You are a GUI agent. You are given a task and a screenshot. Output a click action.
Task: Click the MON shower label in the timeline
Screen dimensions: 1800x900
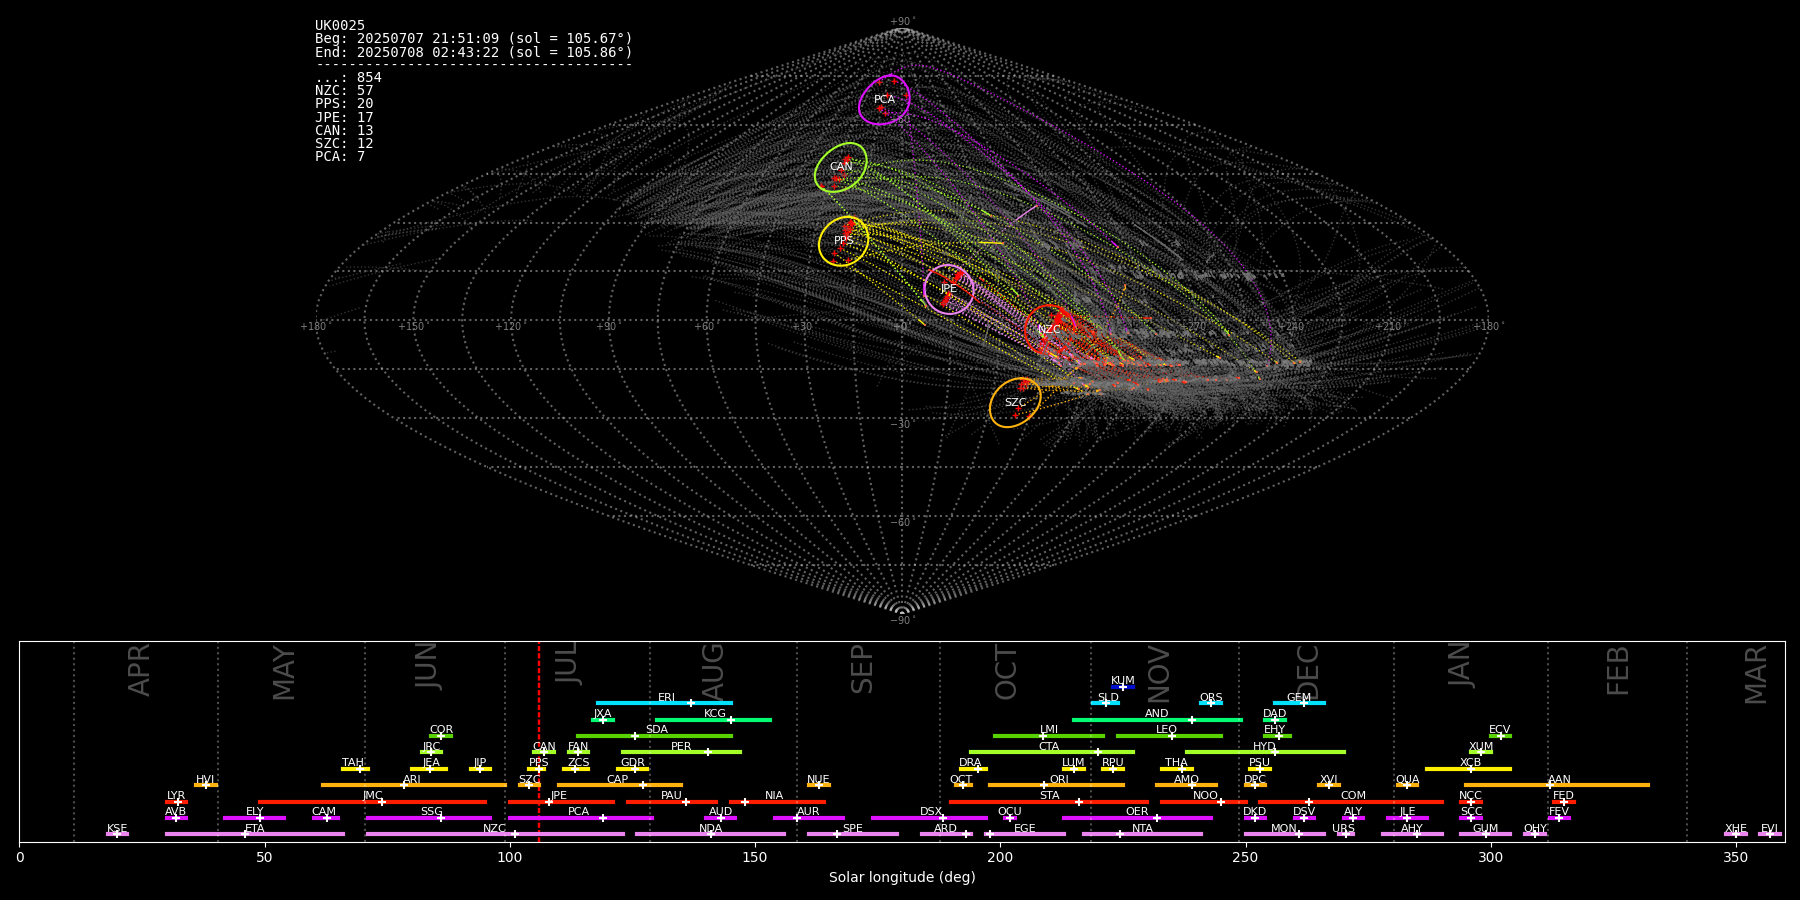1284,829
